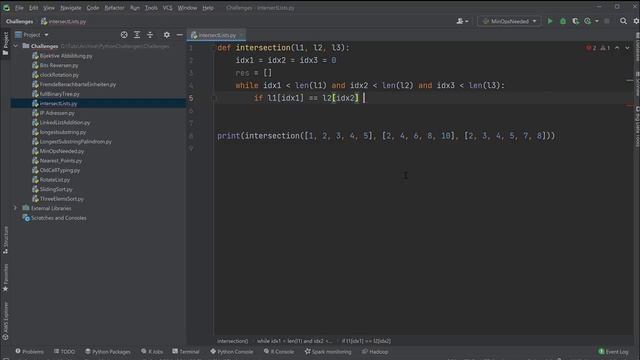Open the R Console tool window
The height and width of the screenshot is (360, 640).
tap(279, 351)
